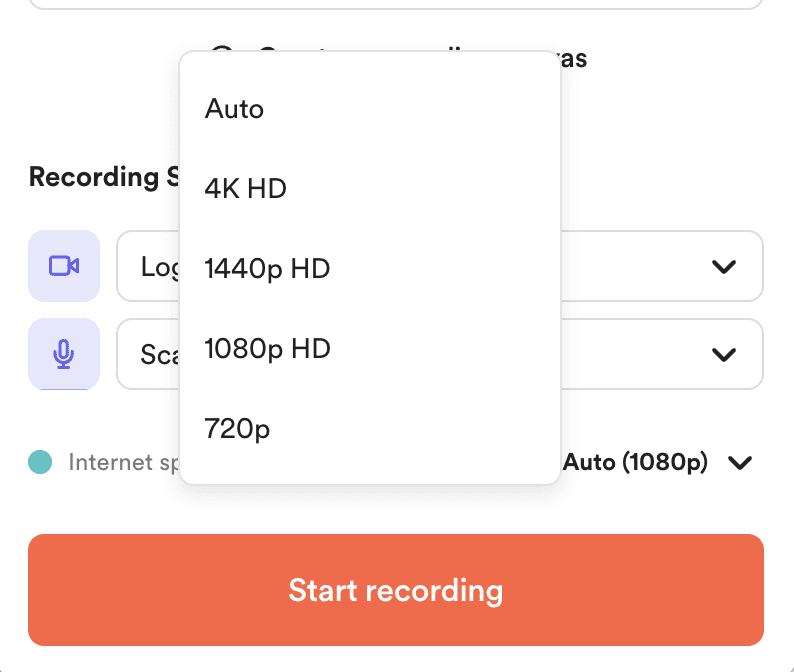The width and height of the screenshot is (794, 672).
Task: Choose 720p from quality list
Action: [237, 428]
